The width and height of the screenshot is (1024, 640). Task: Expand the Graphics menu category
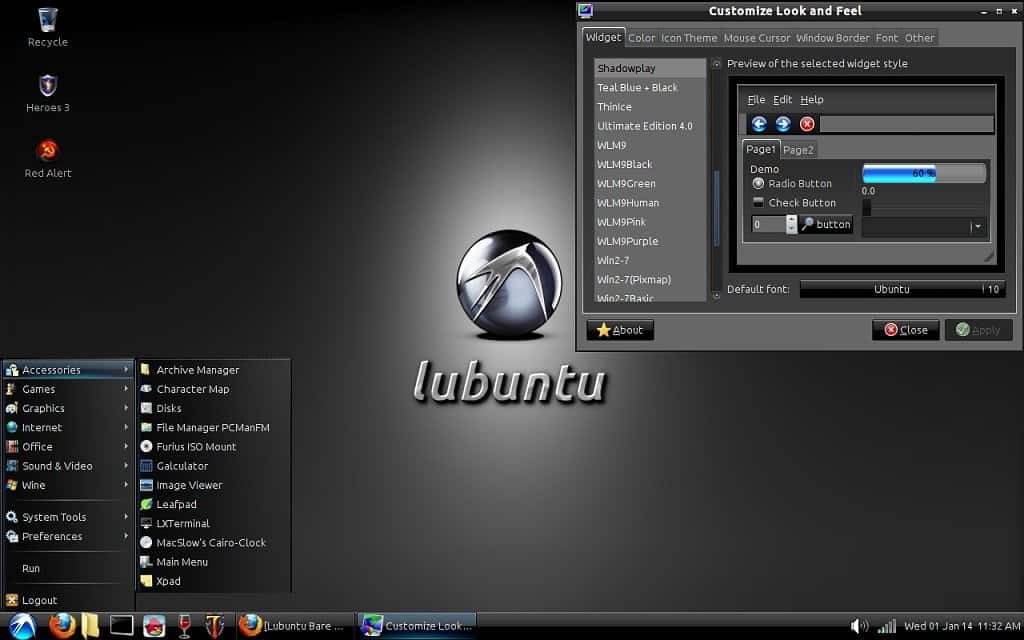coord(67,408)
